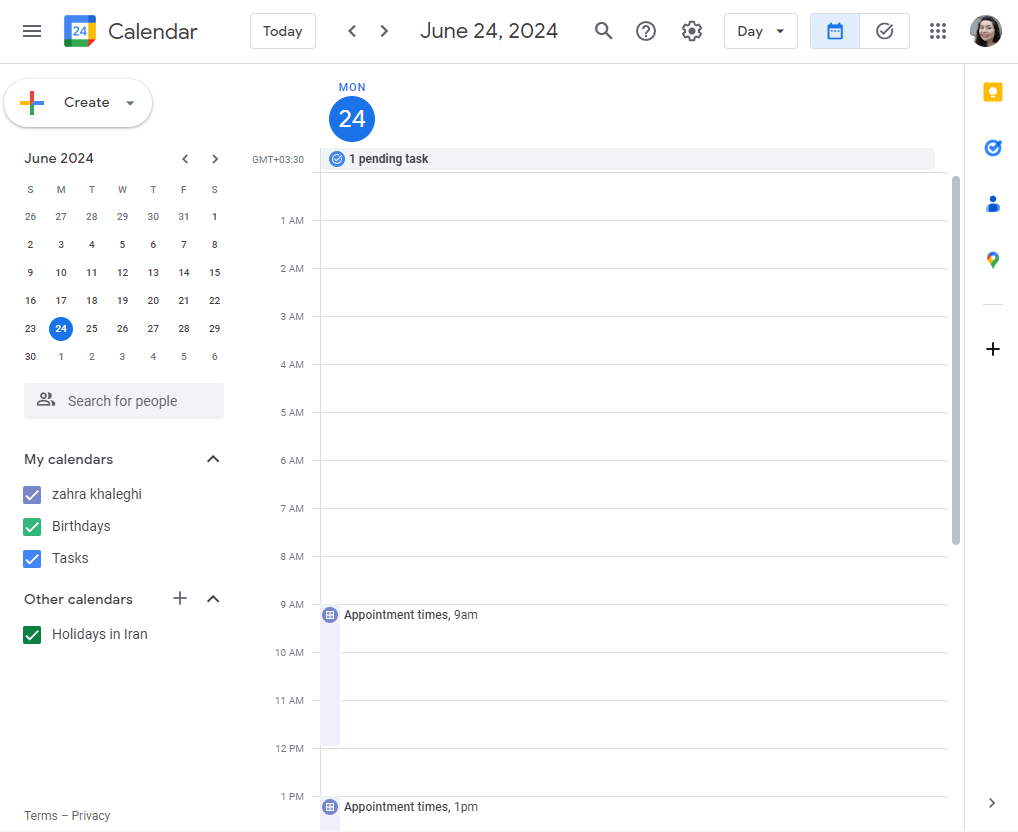Open Google Maps in side panel

[x=992, y=260]
